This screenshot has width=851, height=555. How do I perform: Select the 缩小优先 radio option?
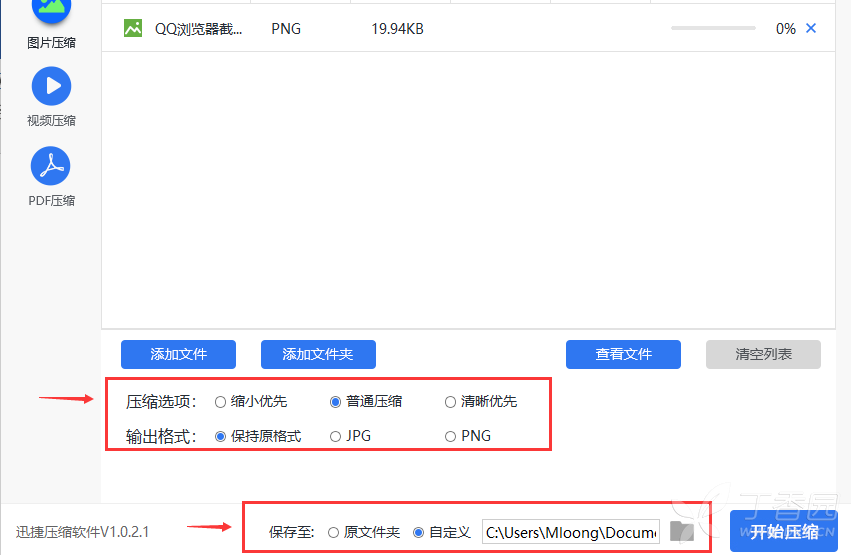coord(220,402)
